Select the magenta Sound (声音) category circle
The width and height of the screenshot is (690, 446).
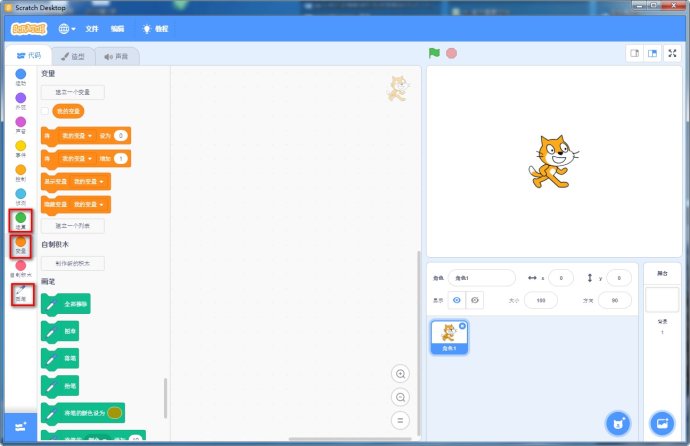pos(21,121)
